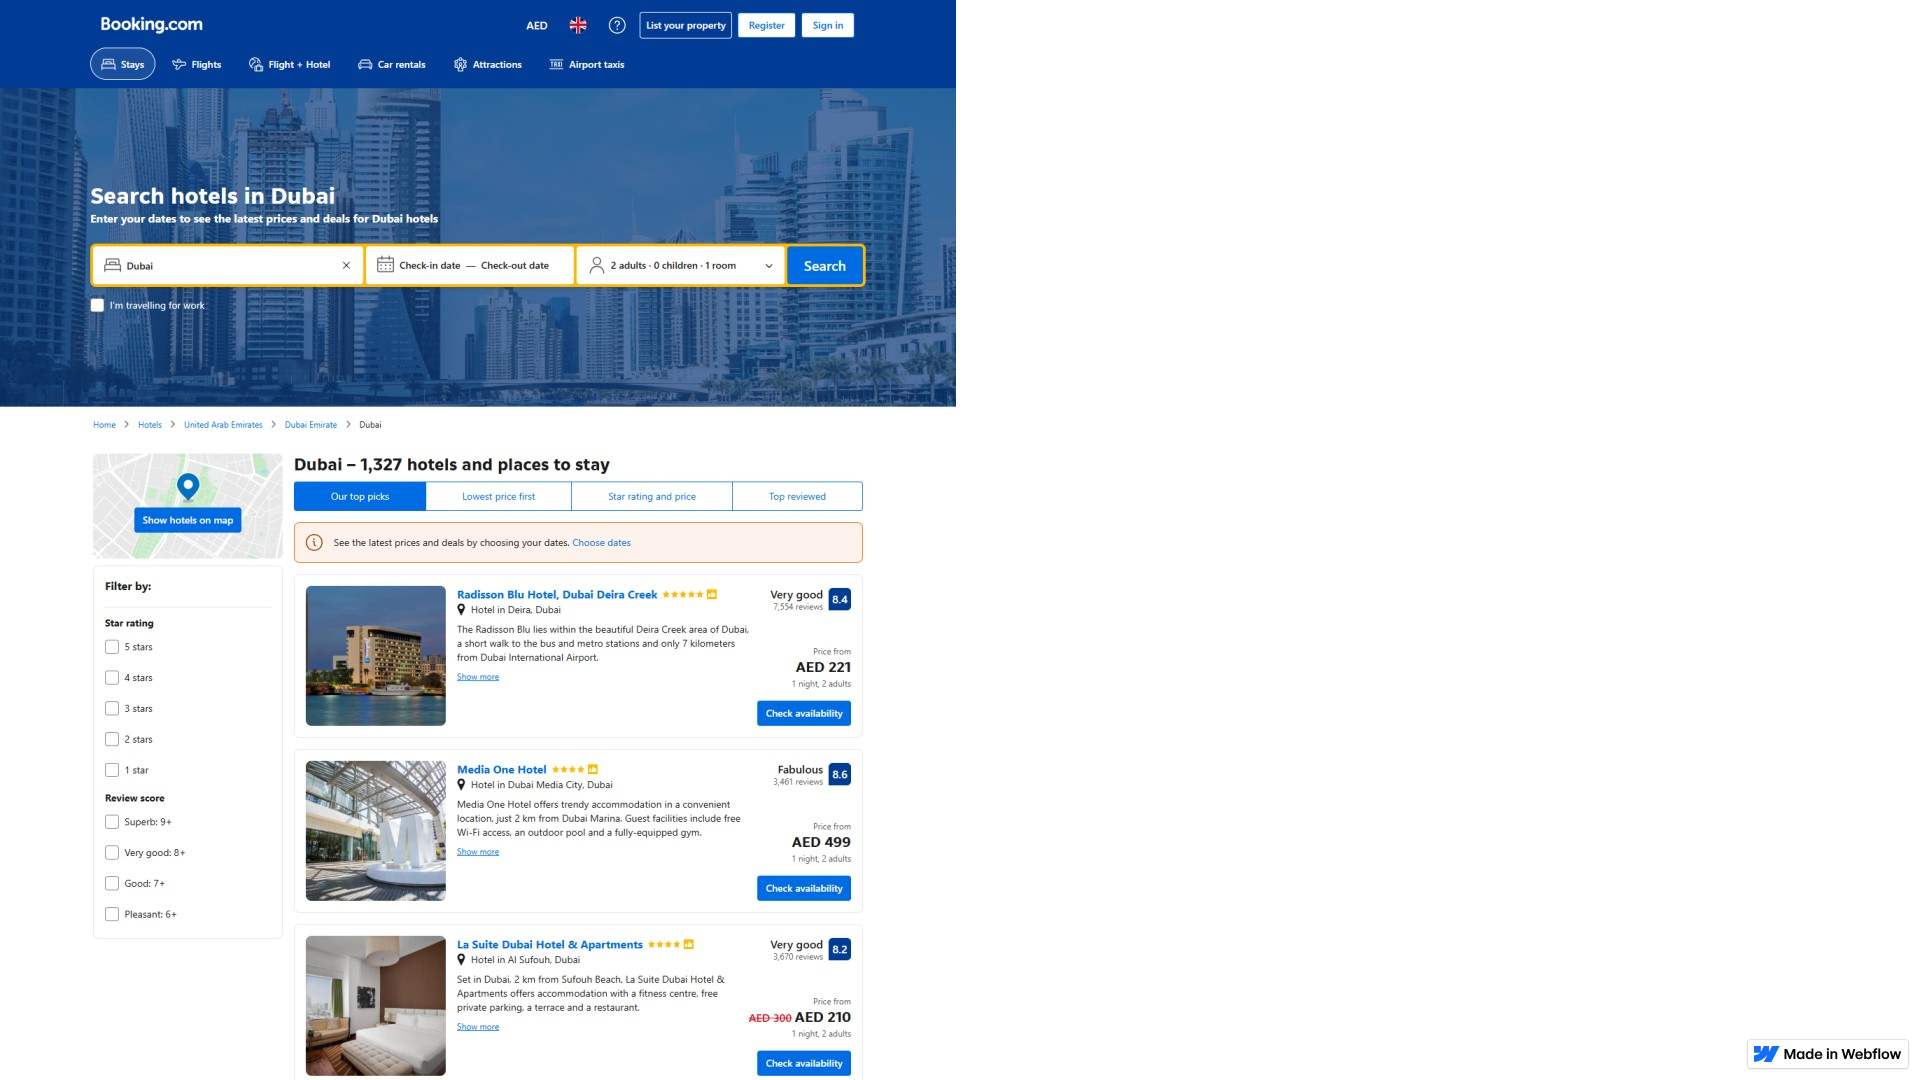Open Attractions tab
Image resolution: width=1920 pixels, height=1080 pixels.
tap(488, 64)
